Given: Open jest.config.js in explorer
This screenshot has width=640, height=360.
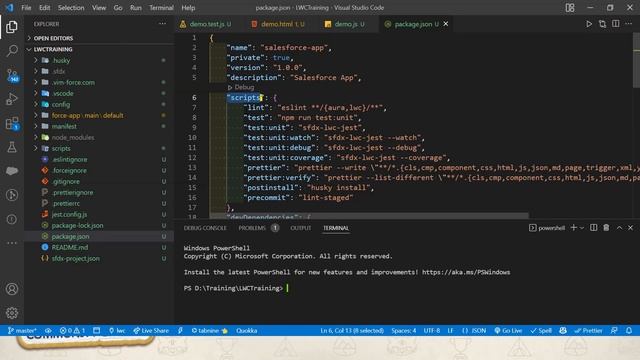Looking at the screenshot, I should pyautogui.click(x=69, y=214).
